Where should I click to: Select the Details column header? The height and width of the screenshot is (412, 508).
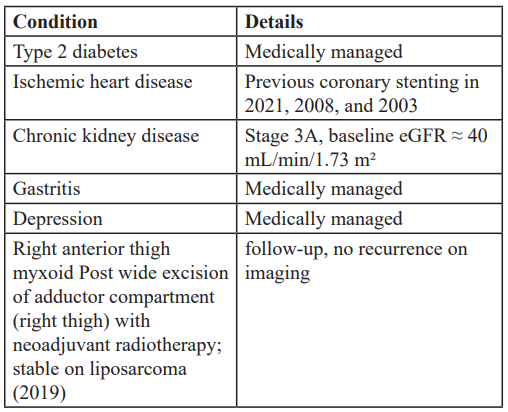coord(369,21)
